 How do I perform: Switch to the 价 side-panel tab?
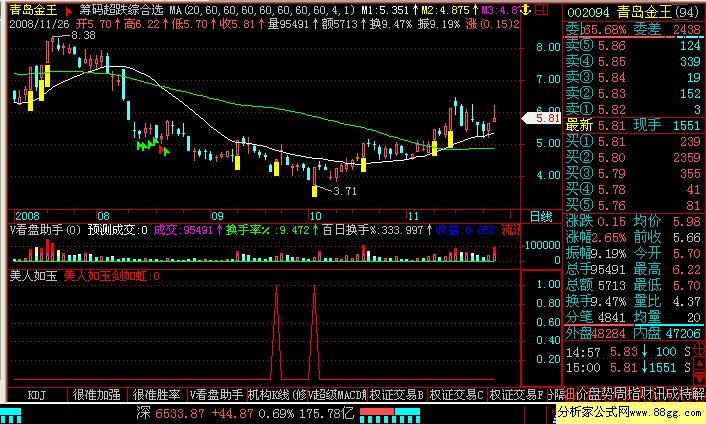click(582, 394)
